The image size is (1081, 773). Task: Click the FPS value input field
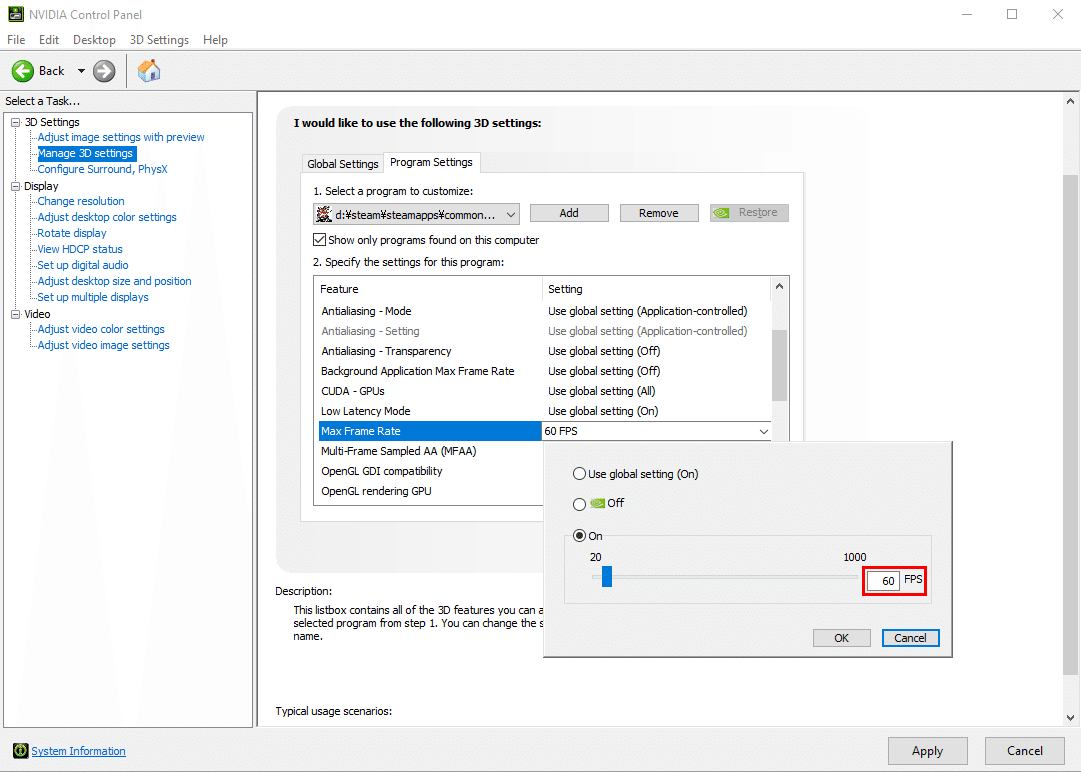(883, 581)
